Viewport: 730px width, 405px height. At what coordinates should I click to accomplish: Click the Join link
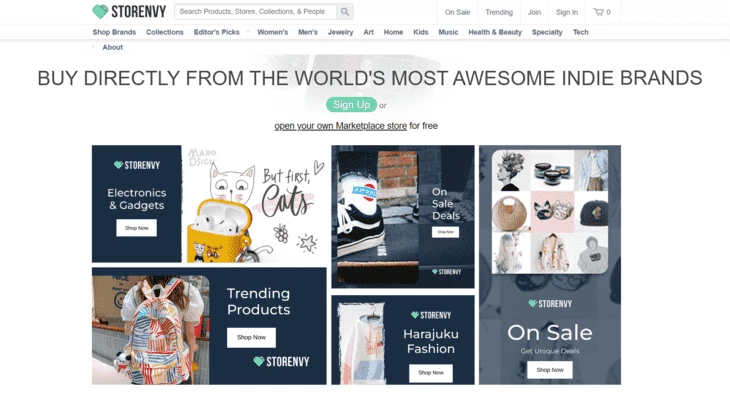pyautogui.click(x=534, y=12)
